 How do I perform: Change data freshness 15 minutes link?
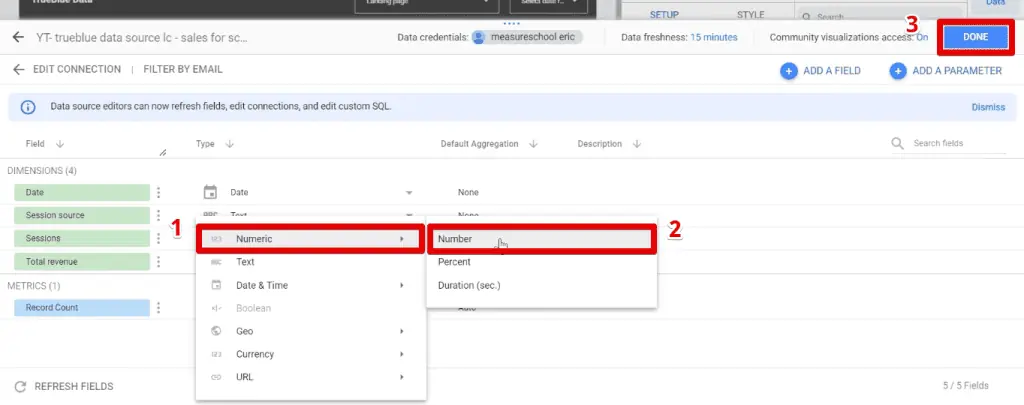[714, 37]
